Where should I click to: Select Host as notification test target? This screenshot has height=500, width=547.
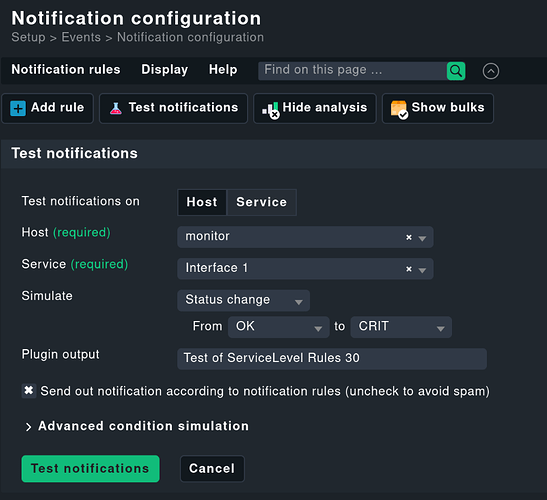tap(202, 202)
